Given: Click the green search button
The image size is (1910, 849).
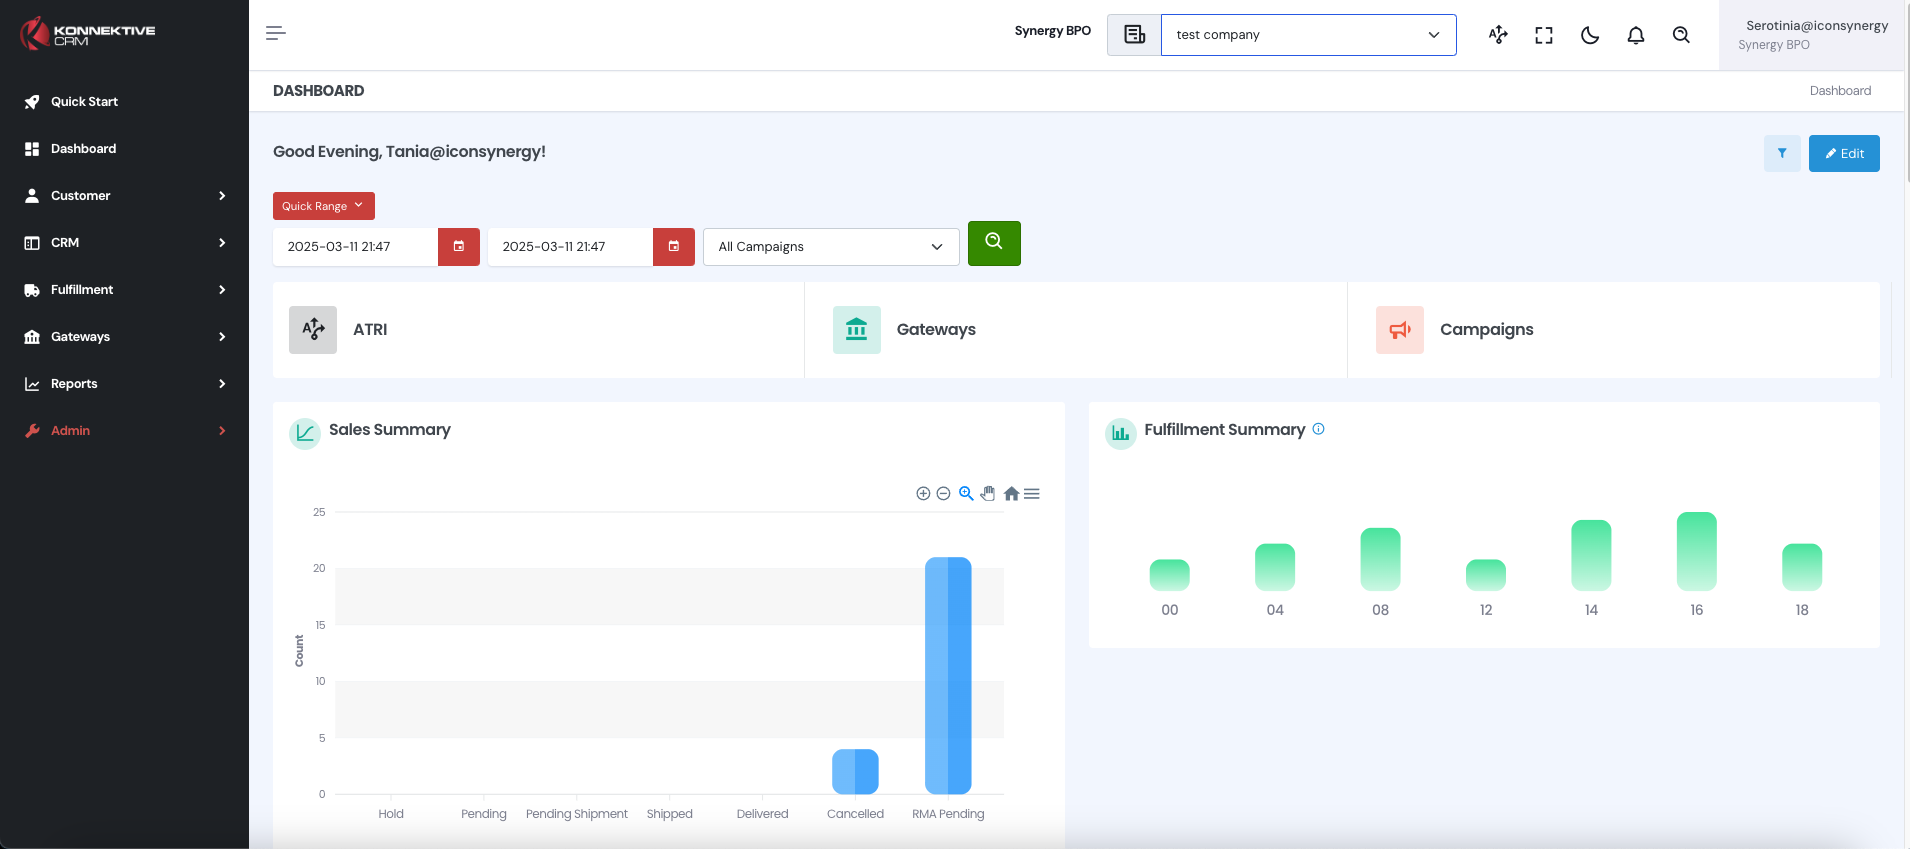Looking at the screenshot, I should 994,243.
